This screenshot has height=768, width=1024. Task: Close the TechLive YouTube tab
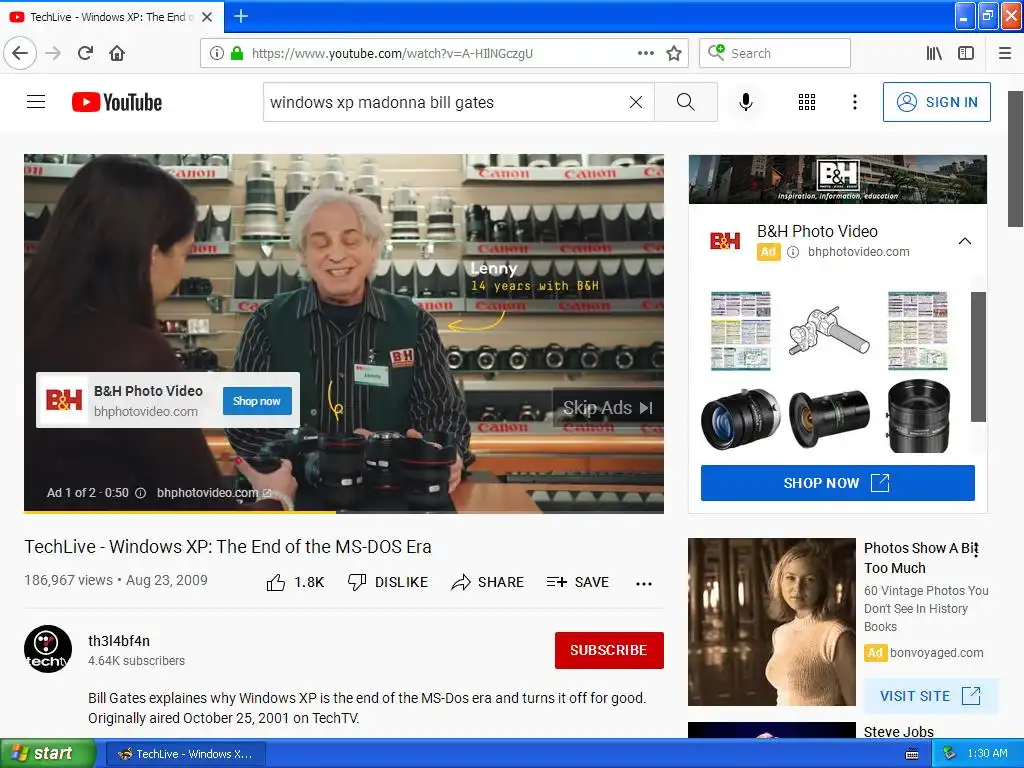[207, 17]
